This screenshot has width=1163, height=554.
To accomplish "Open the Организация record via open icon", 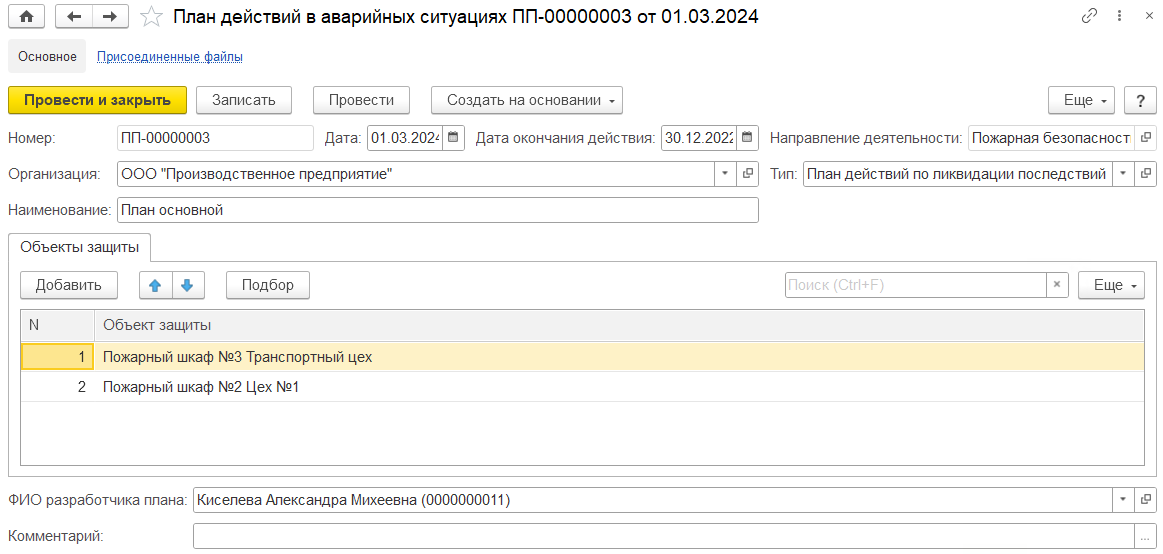I will tap(748, 174).
